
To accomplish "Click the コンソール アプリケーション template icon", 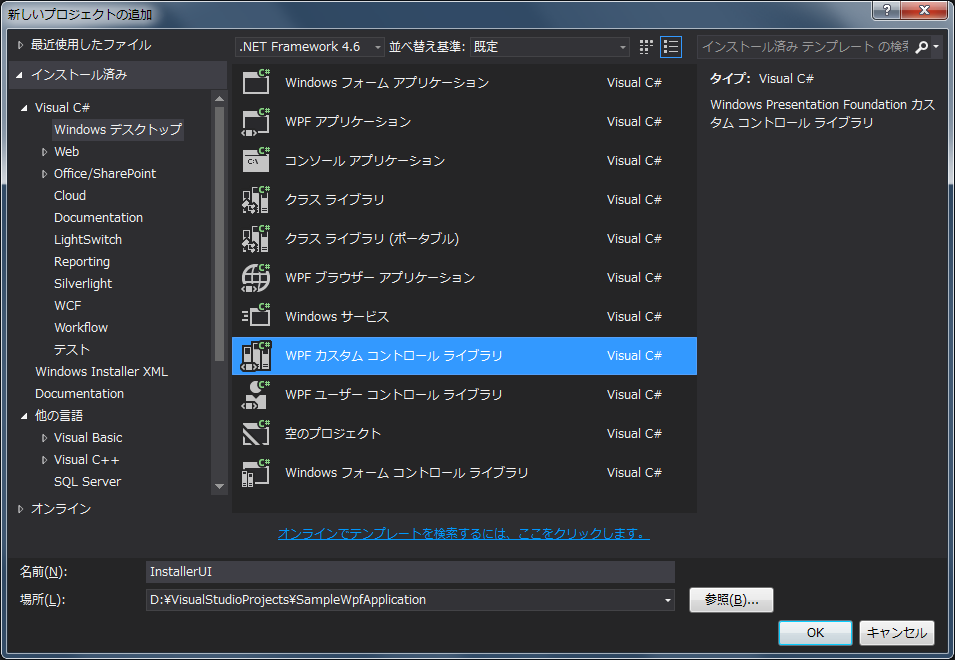I will tap(256, 160).
